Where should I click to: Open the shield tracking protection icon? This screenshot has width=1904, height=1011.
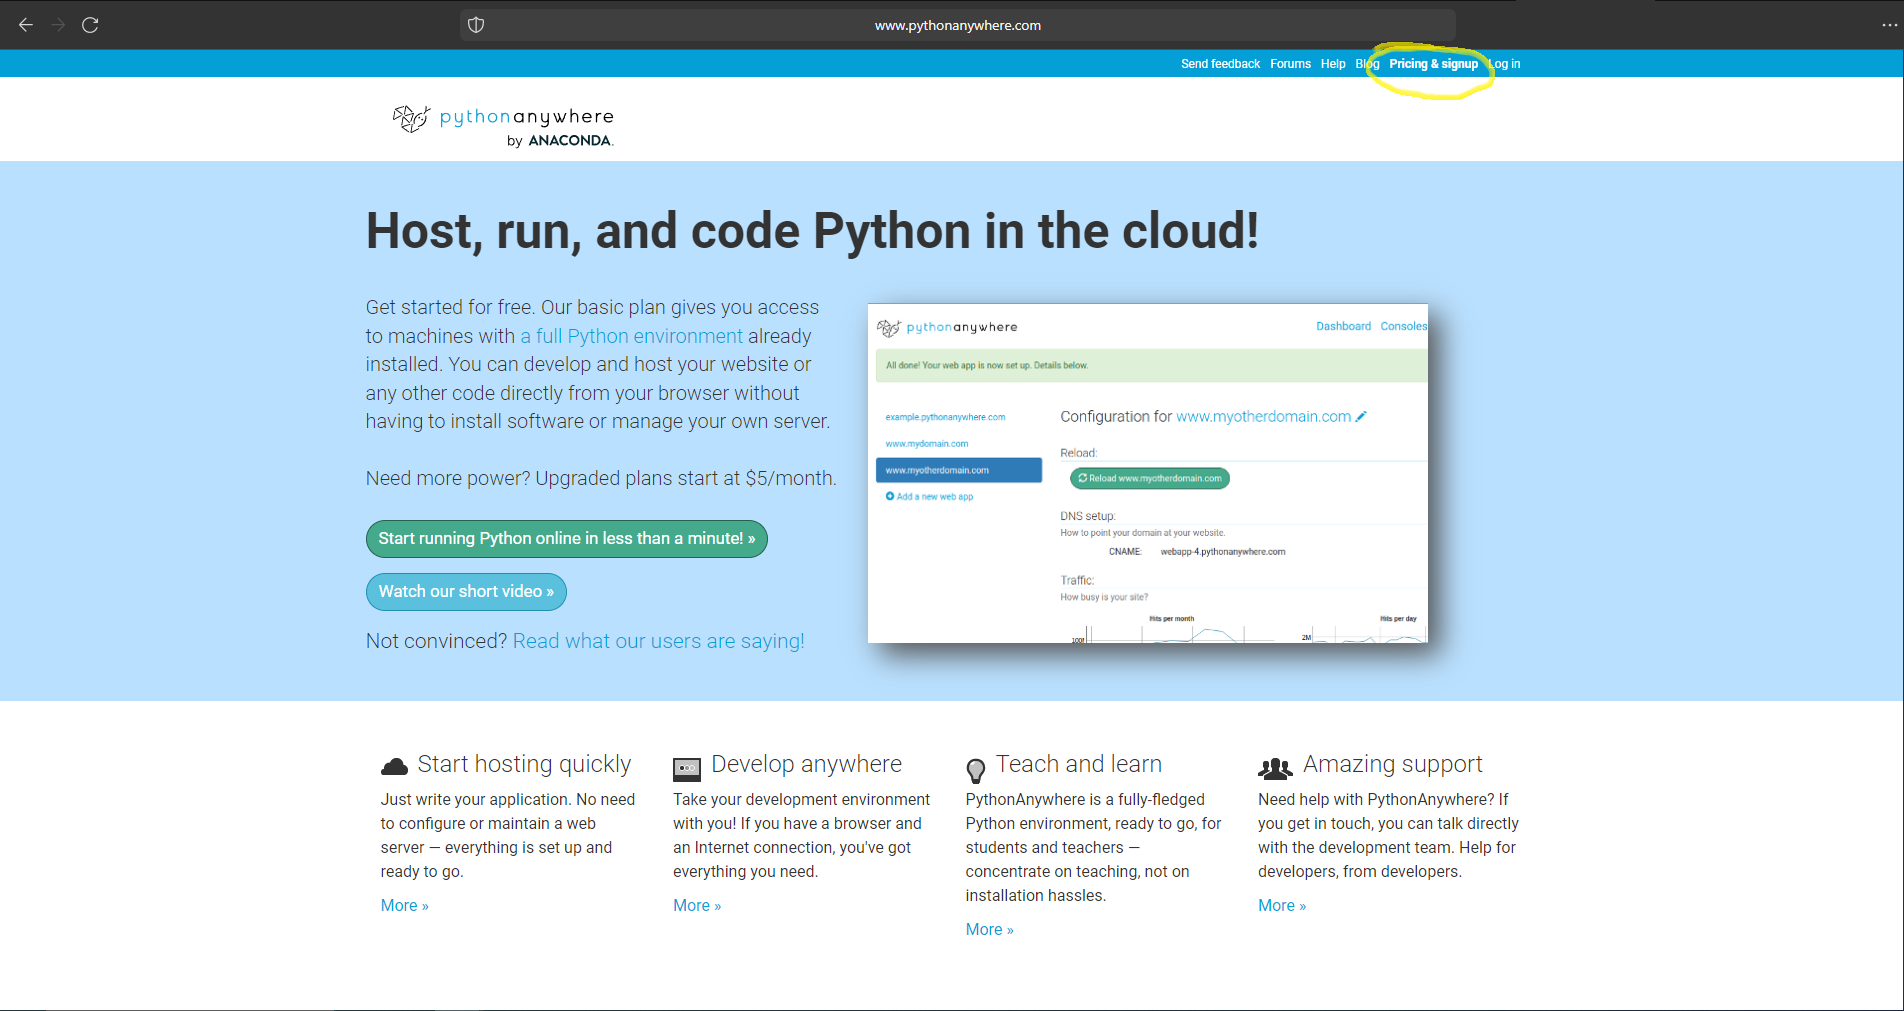(x=476, y=25)
